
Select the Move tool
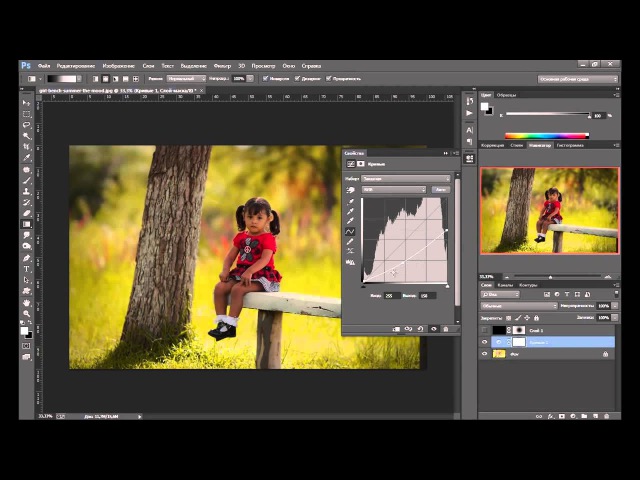pyautogui.click(x=27, y=102)
